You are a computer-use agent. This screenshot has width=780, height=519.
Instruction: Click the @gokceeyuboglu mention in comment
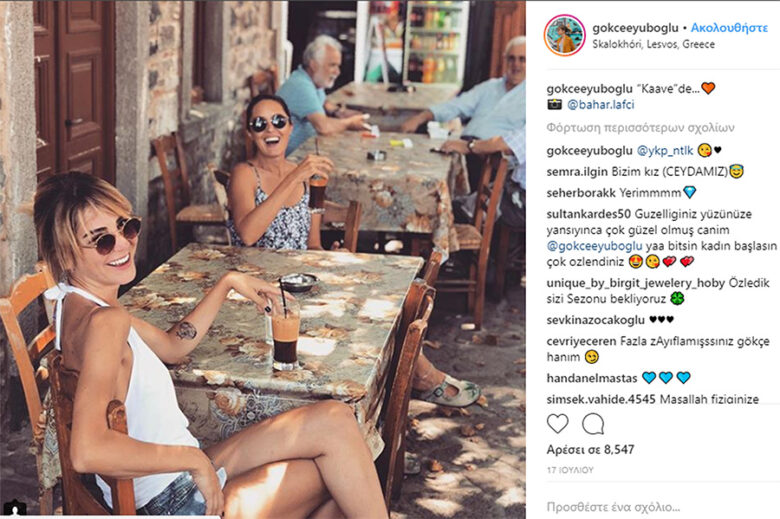594,246
